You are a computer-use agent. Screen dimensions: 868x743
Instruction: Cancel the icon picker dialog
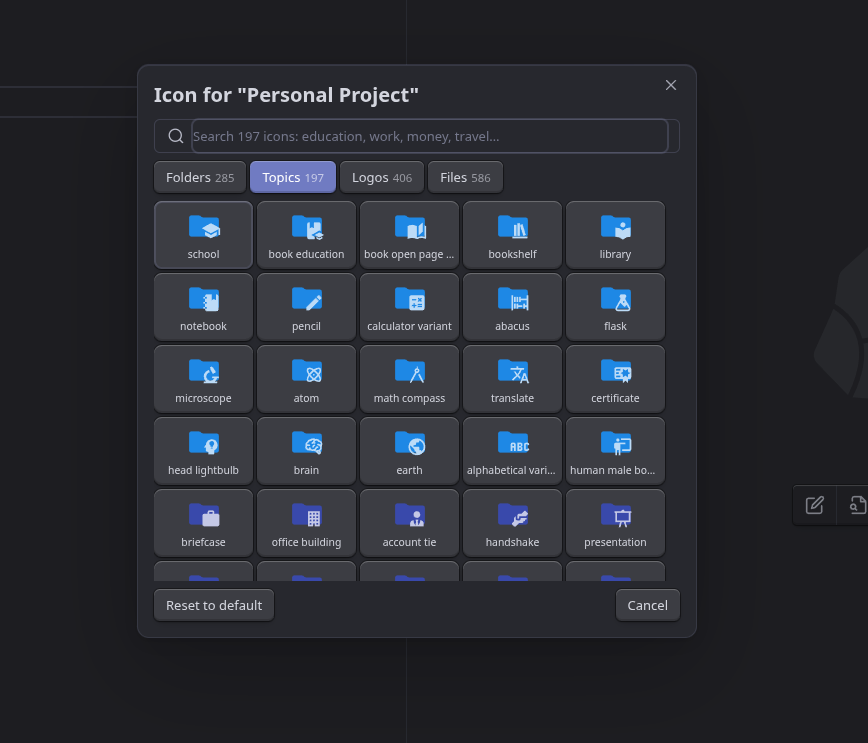[x=648, y=605]
